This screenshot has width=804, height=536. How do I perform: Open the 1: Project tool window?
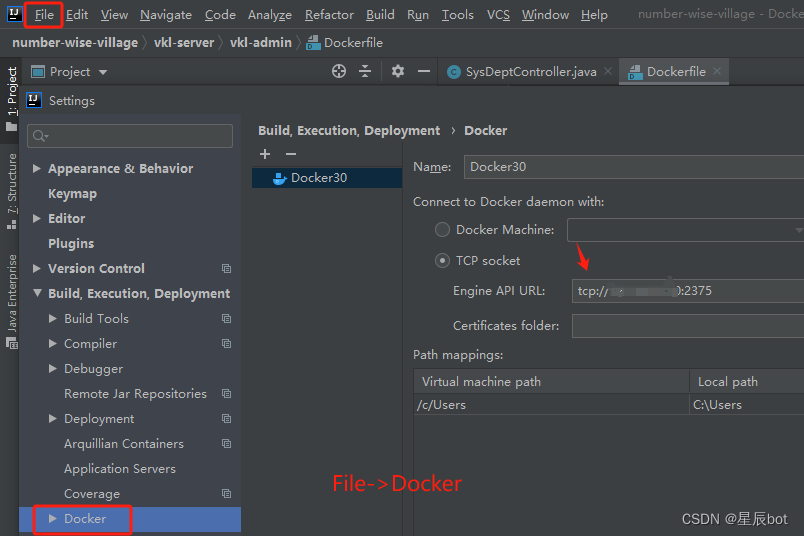point(11,98)
